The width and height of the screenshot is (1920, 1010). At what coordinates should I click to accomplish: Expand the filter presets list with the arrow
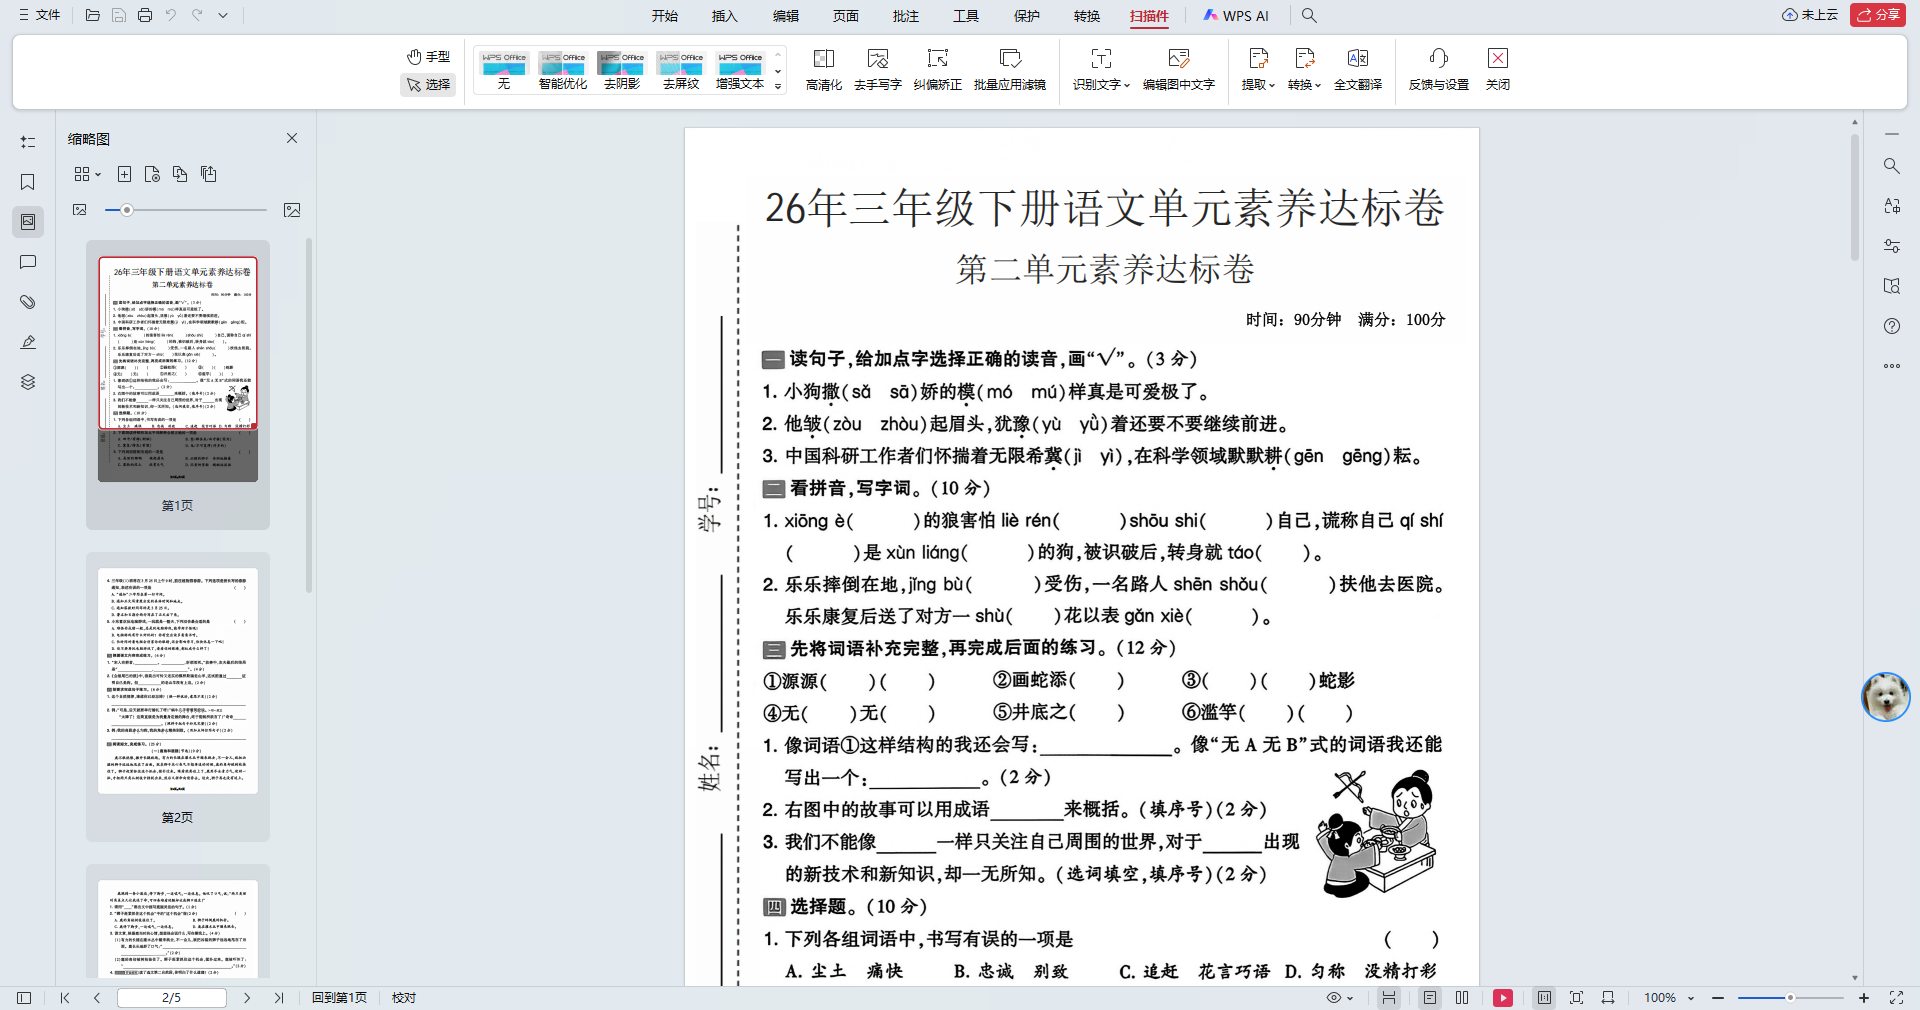tap(777, 85)
